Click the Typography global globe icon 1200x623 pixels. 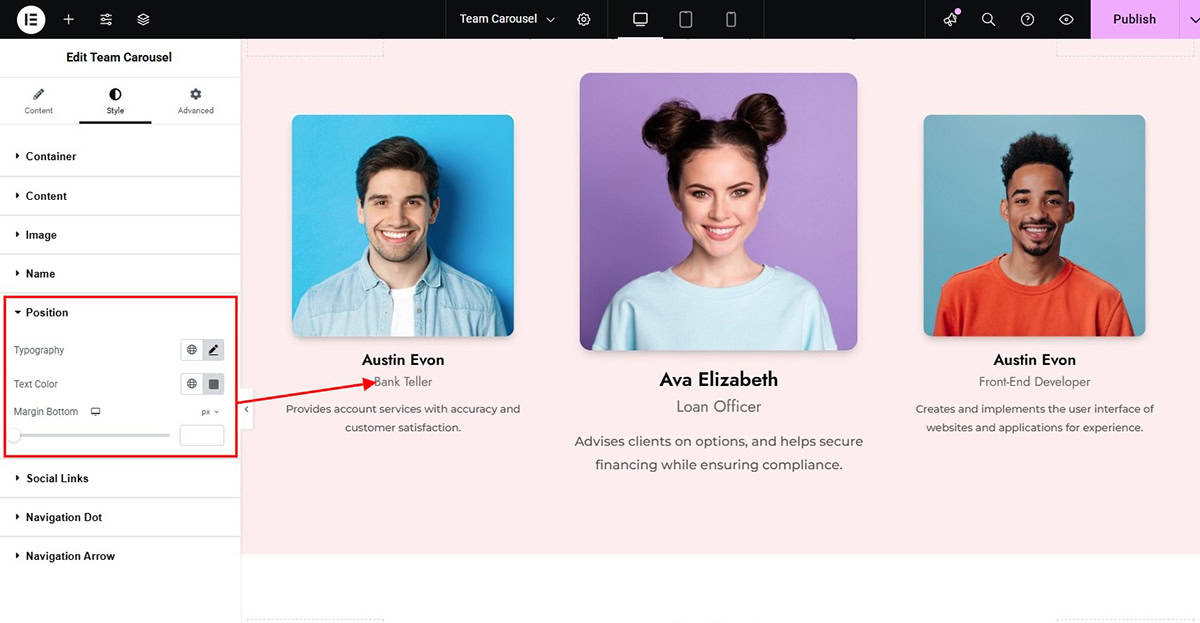point(192,350)
